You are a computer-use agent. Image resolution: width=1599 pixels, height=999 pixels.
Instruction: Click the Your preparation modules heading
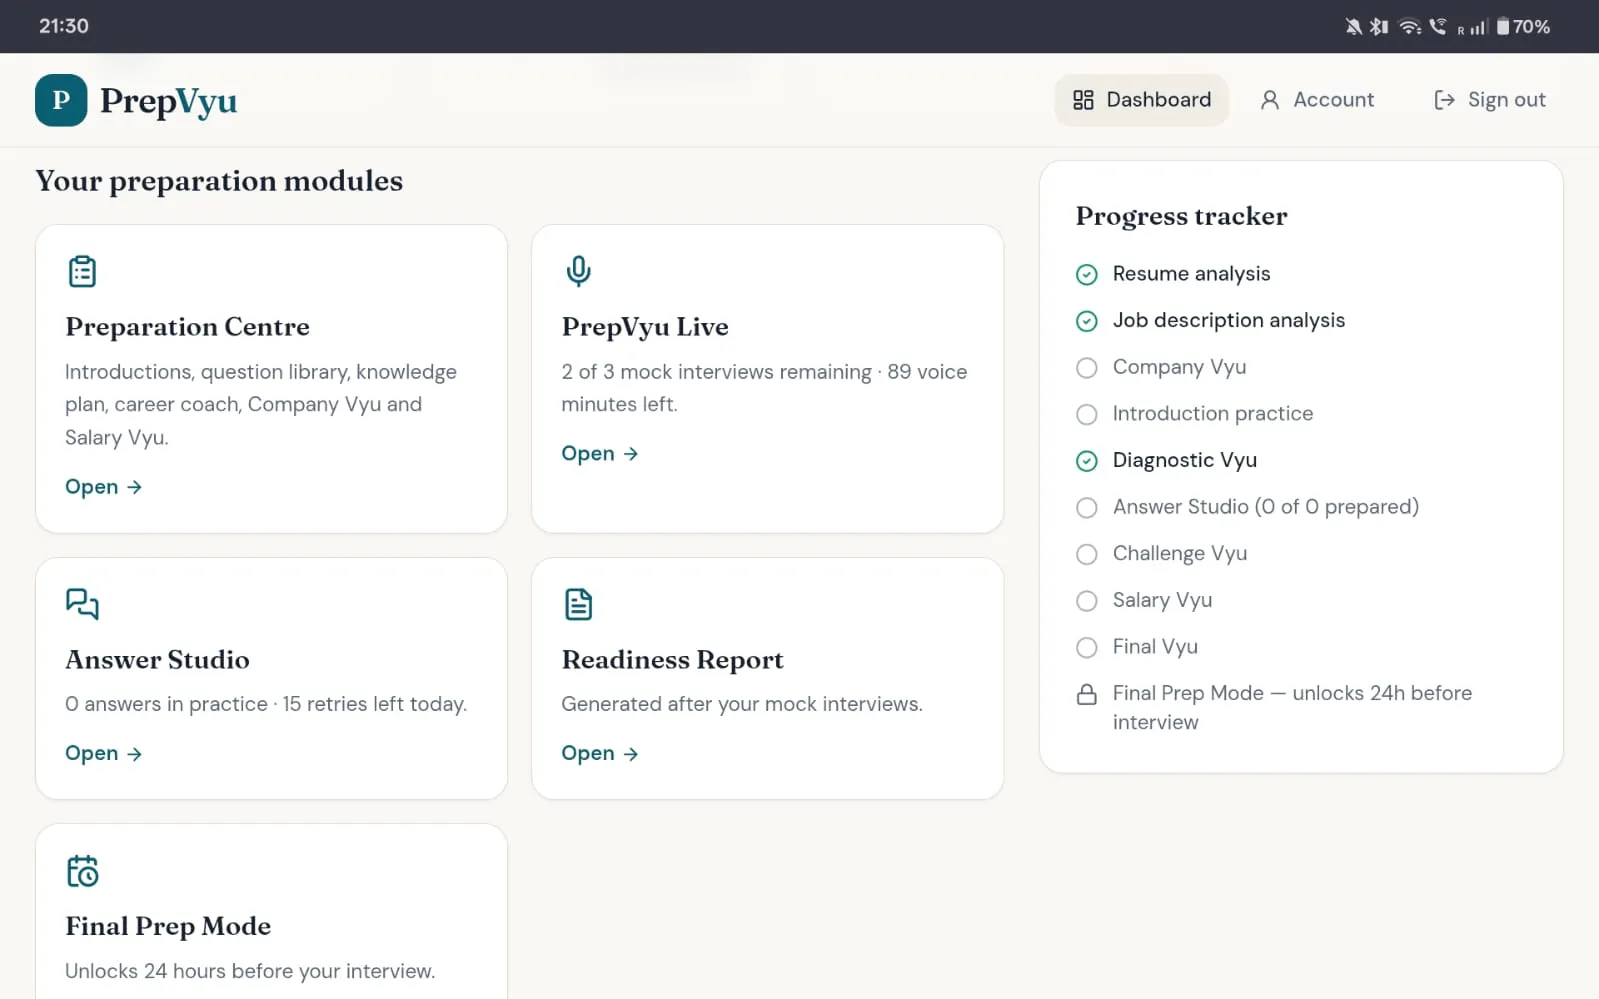[x=219, y=181]
